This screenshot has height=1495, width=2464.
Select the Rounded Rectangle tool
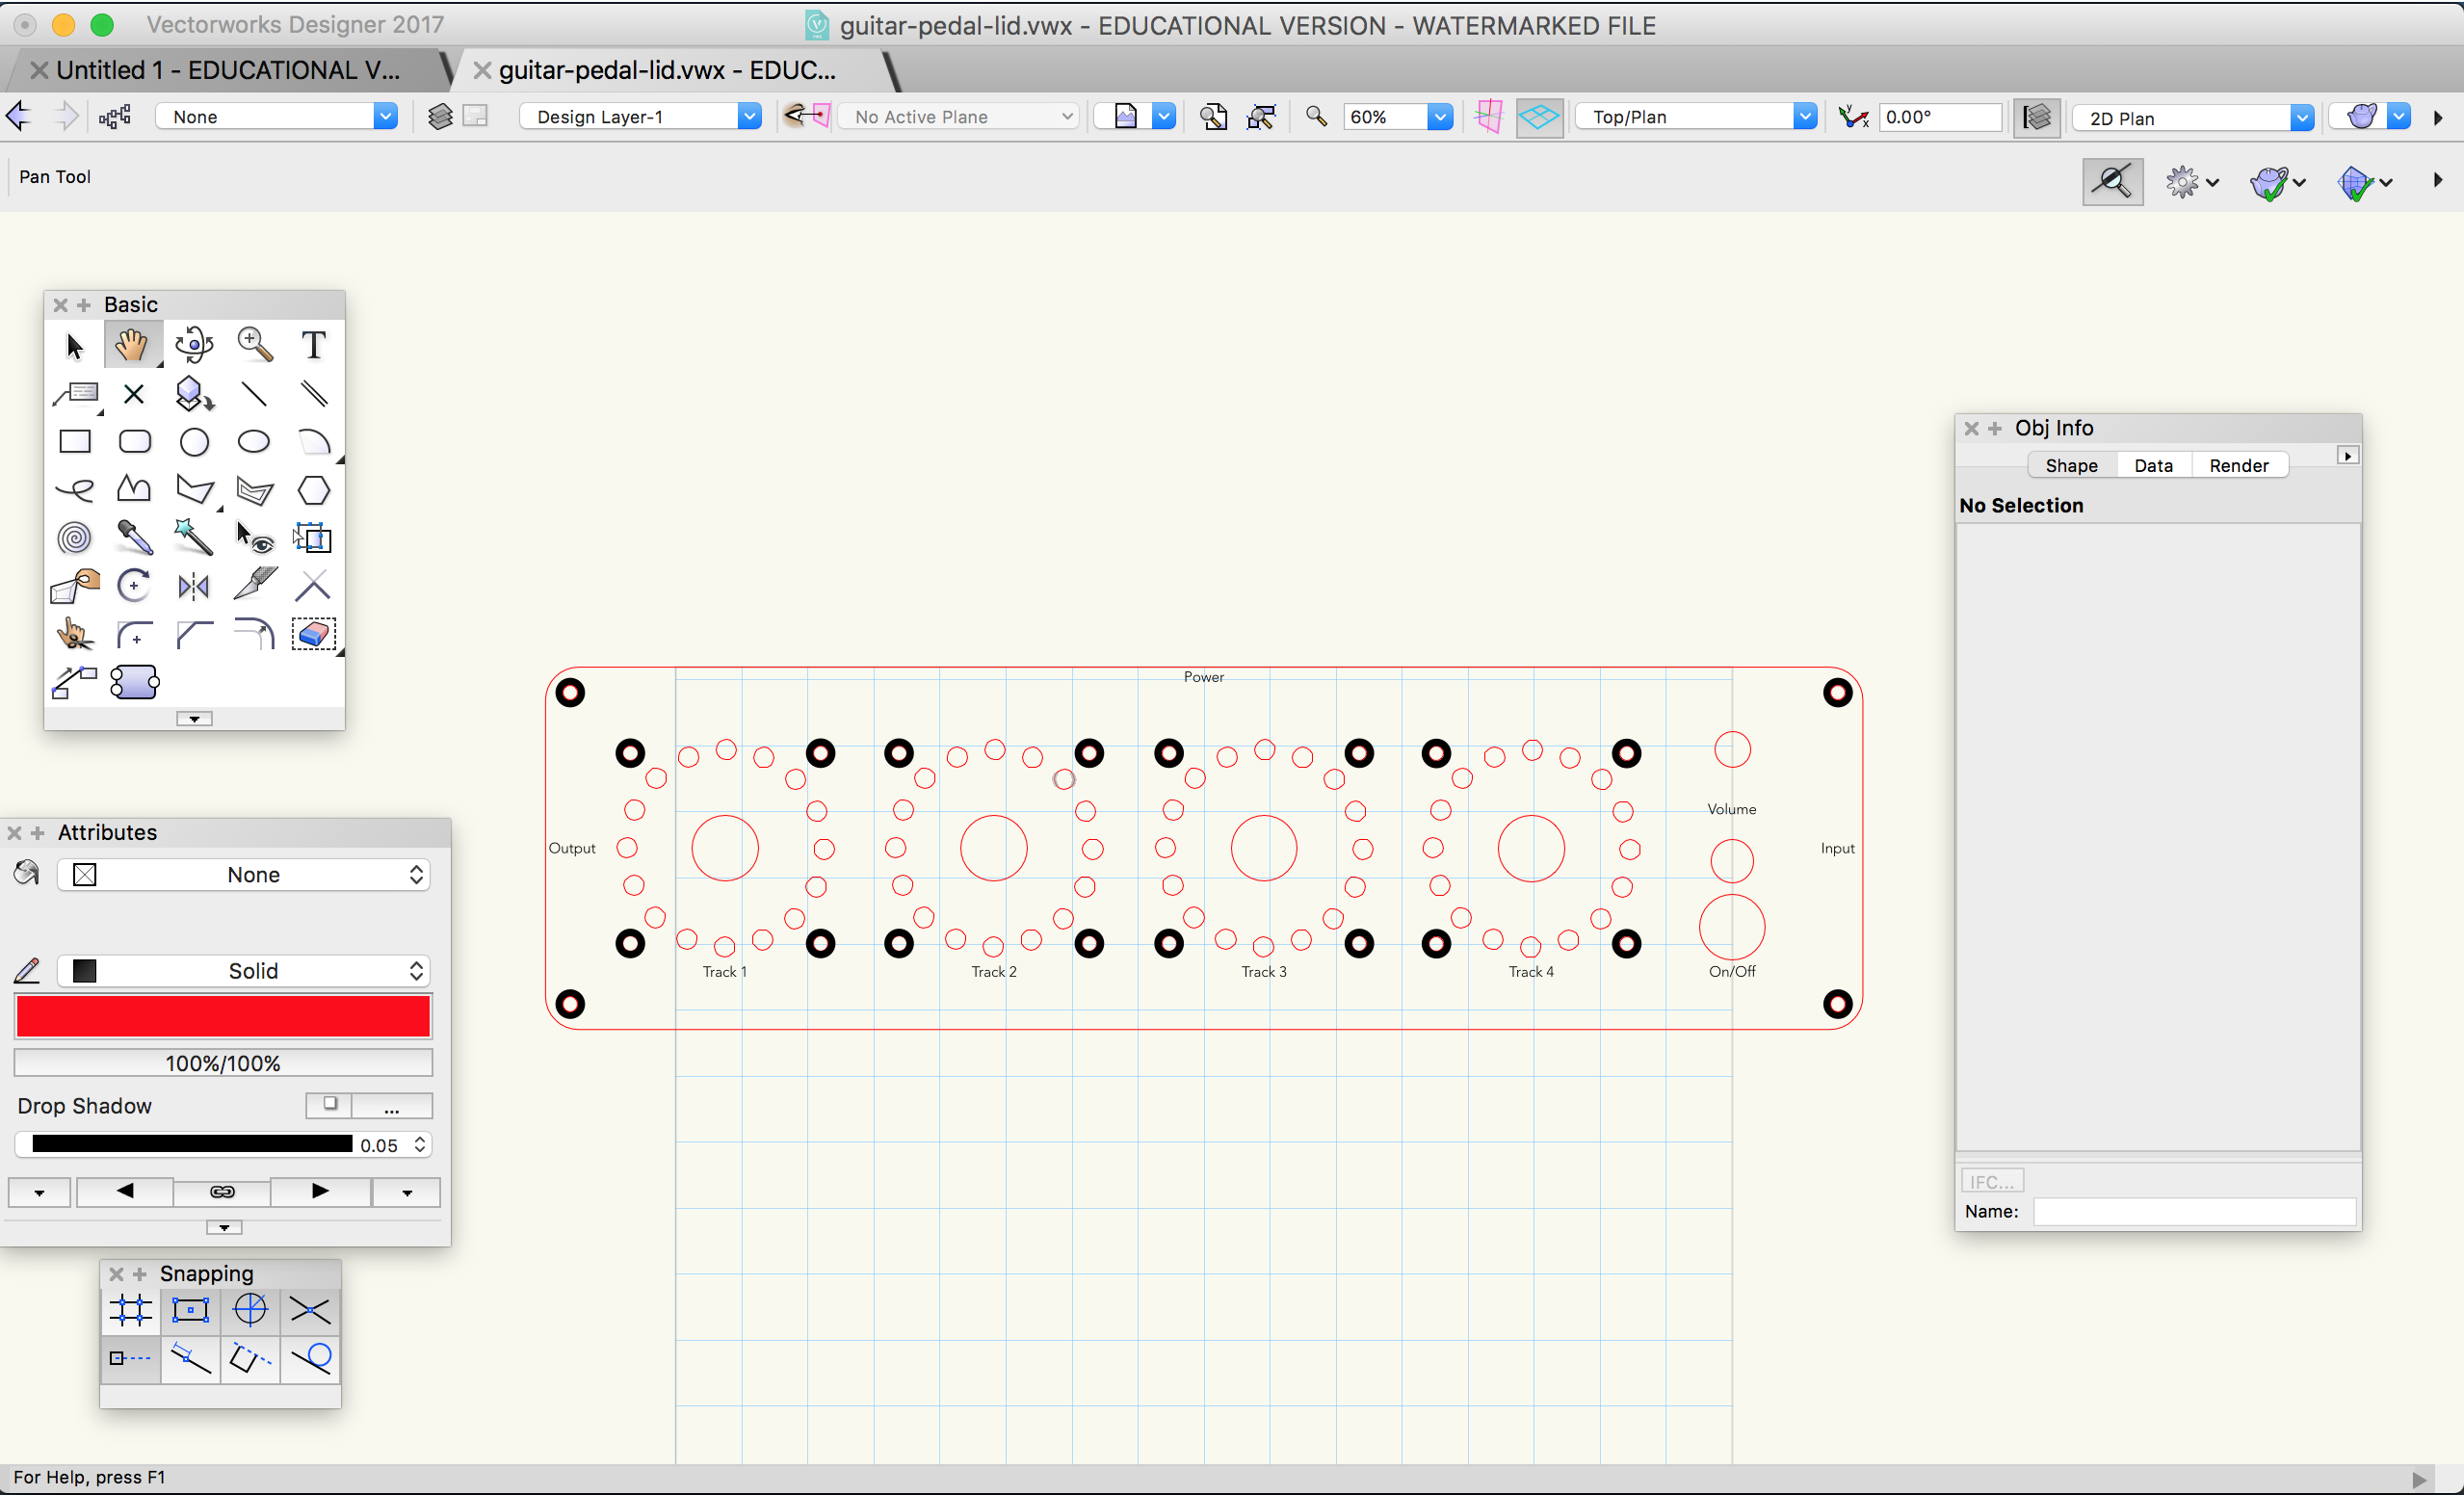point(134,441)
